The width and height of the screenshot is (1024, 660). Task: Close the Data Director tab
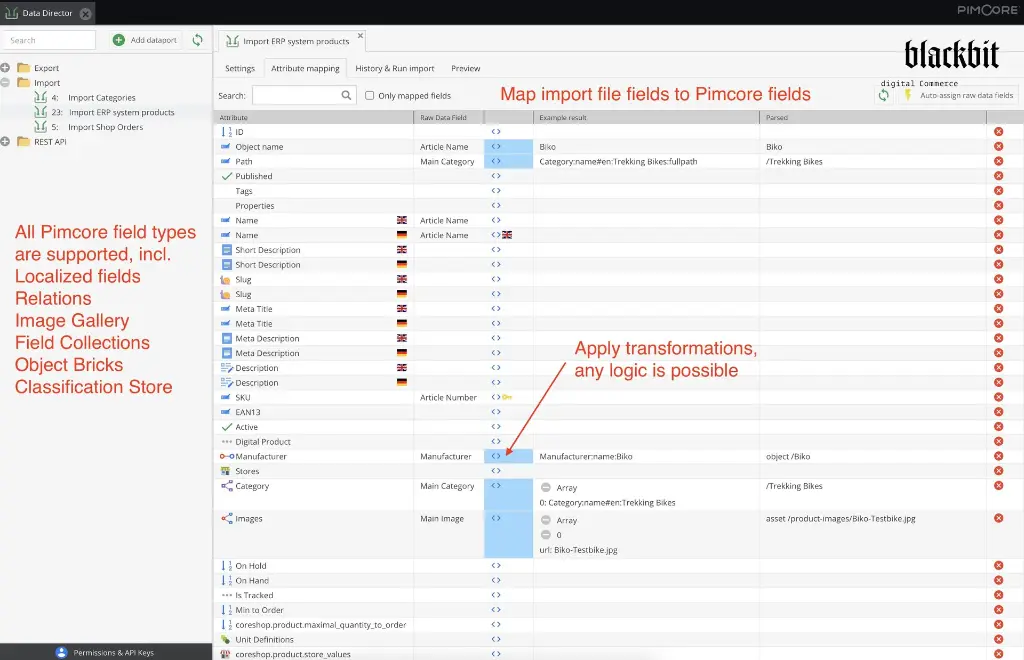[x=86, y=14]
